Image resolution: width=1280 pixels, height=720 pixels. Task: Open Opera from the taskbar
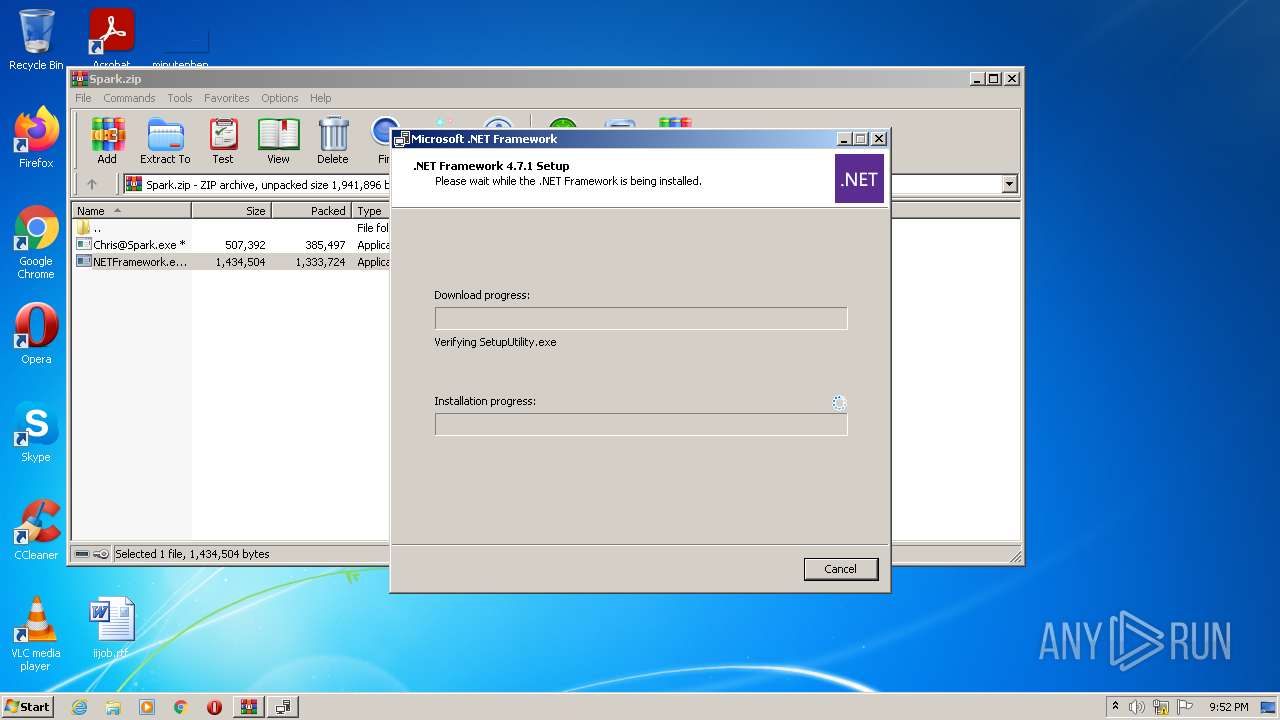pos(214,707)
